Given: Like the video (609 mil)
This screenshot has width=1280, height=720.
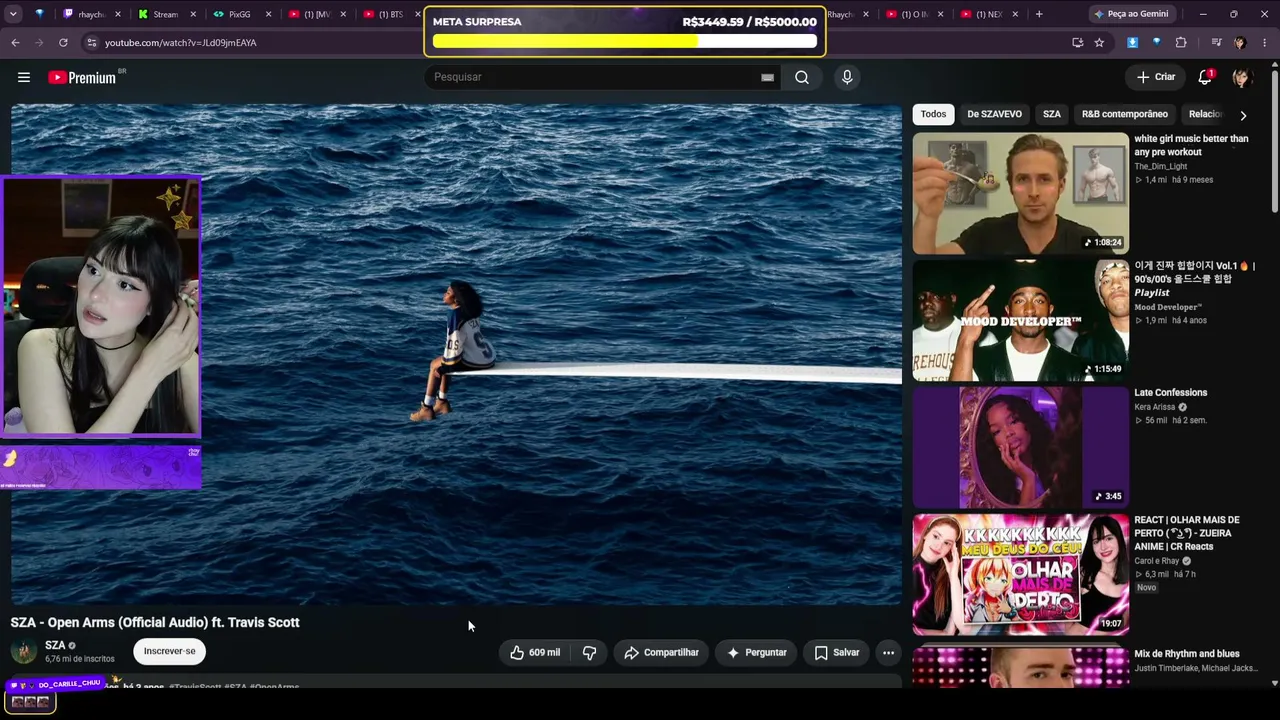Looking at the screenshot, I should (534, 652).
